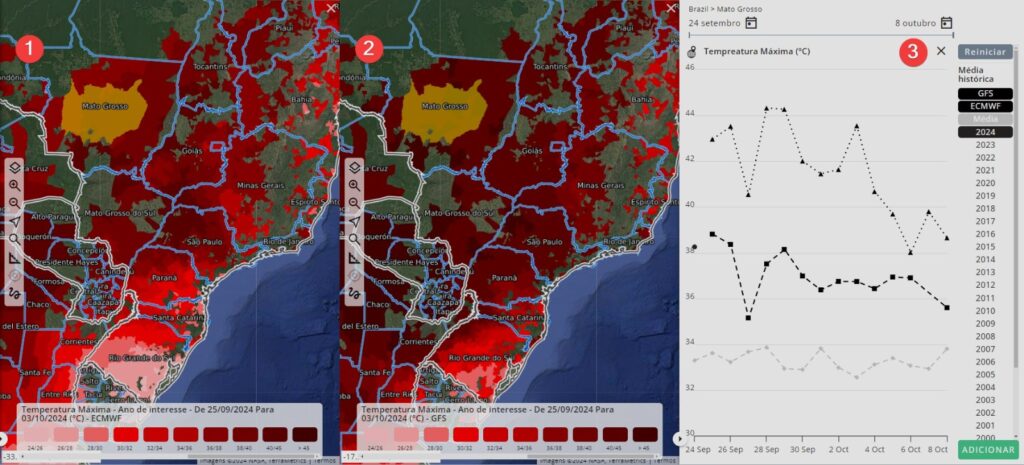Close the ECMWF map panel
The image size is (1024, 465).
[x=331, y=8]
